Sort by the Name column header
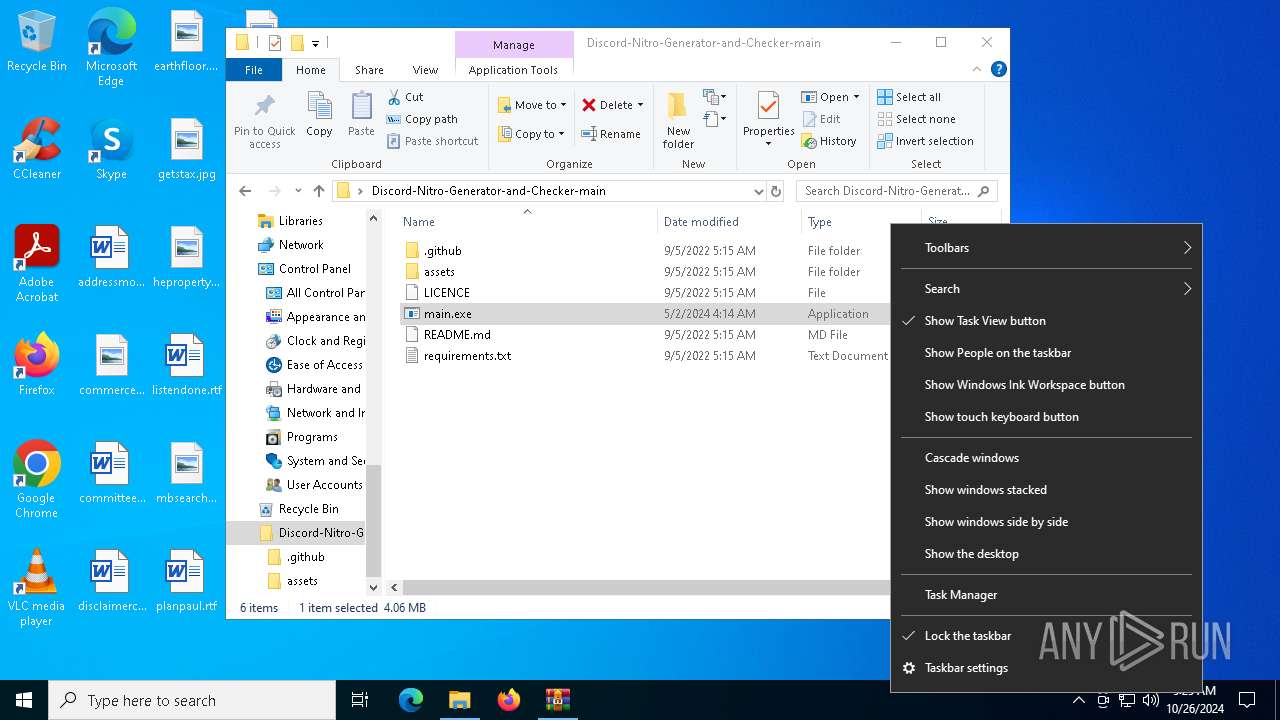The width and height of the screenshot is (1280, 720). [x=527, y=222]
